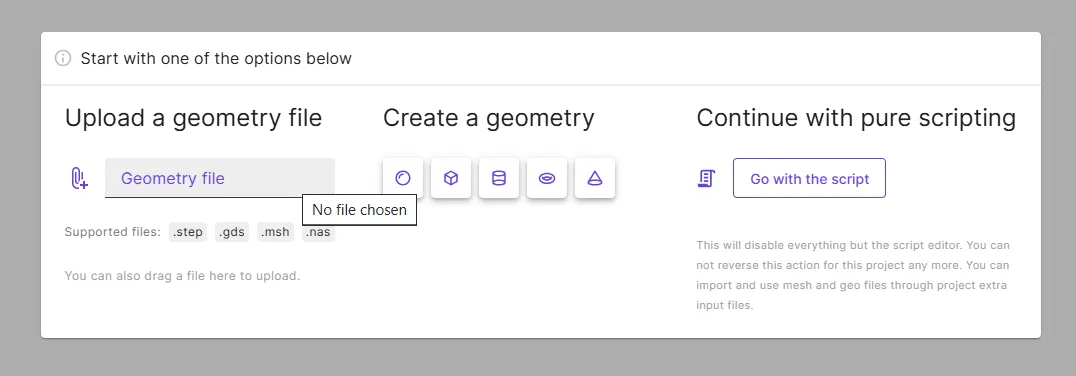Viewport: 1076px width, 376px height.
Task: Click the 'No file chosen' tooltip
Action: [360, 210]
